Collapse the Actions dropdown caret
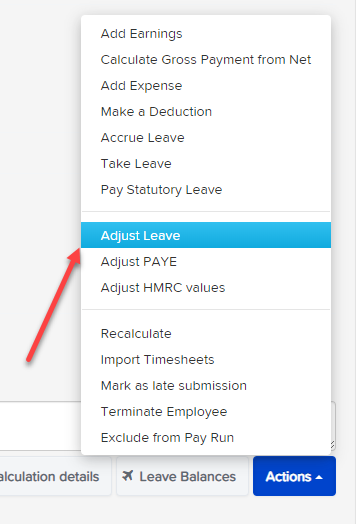The width and height of the screenshot is (361, 524). coord(319,477)
